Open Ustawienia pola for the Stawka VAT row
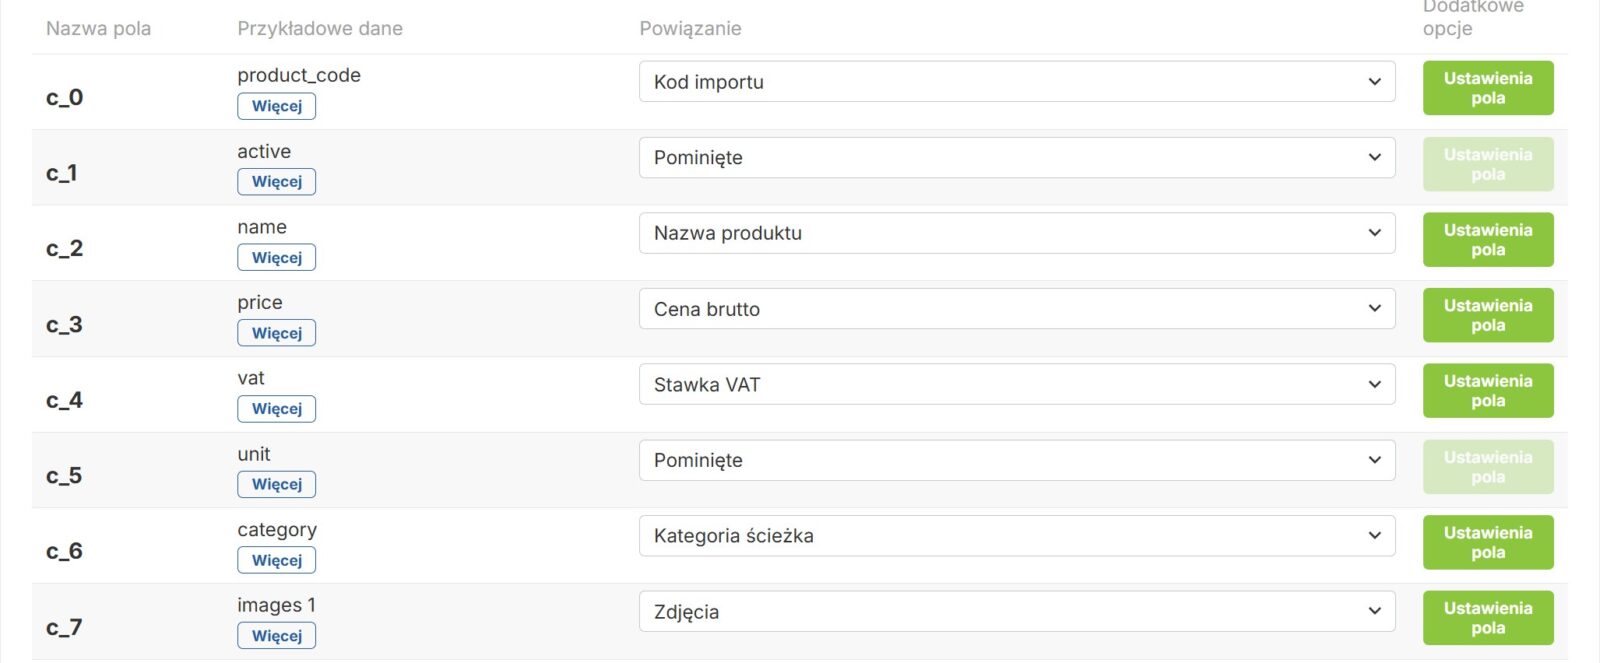 tap(1487, 391)
